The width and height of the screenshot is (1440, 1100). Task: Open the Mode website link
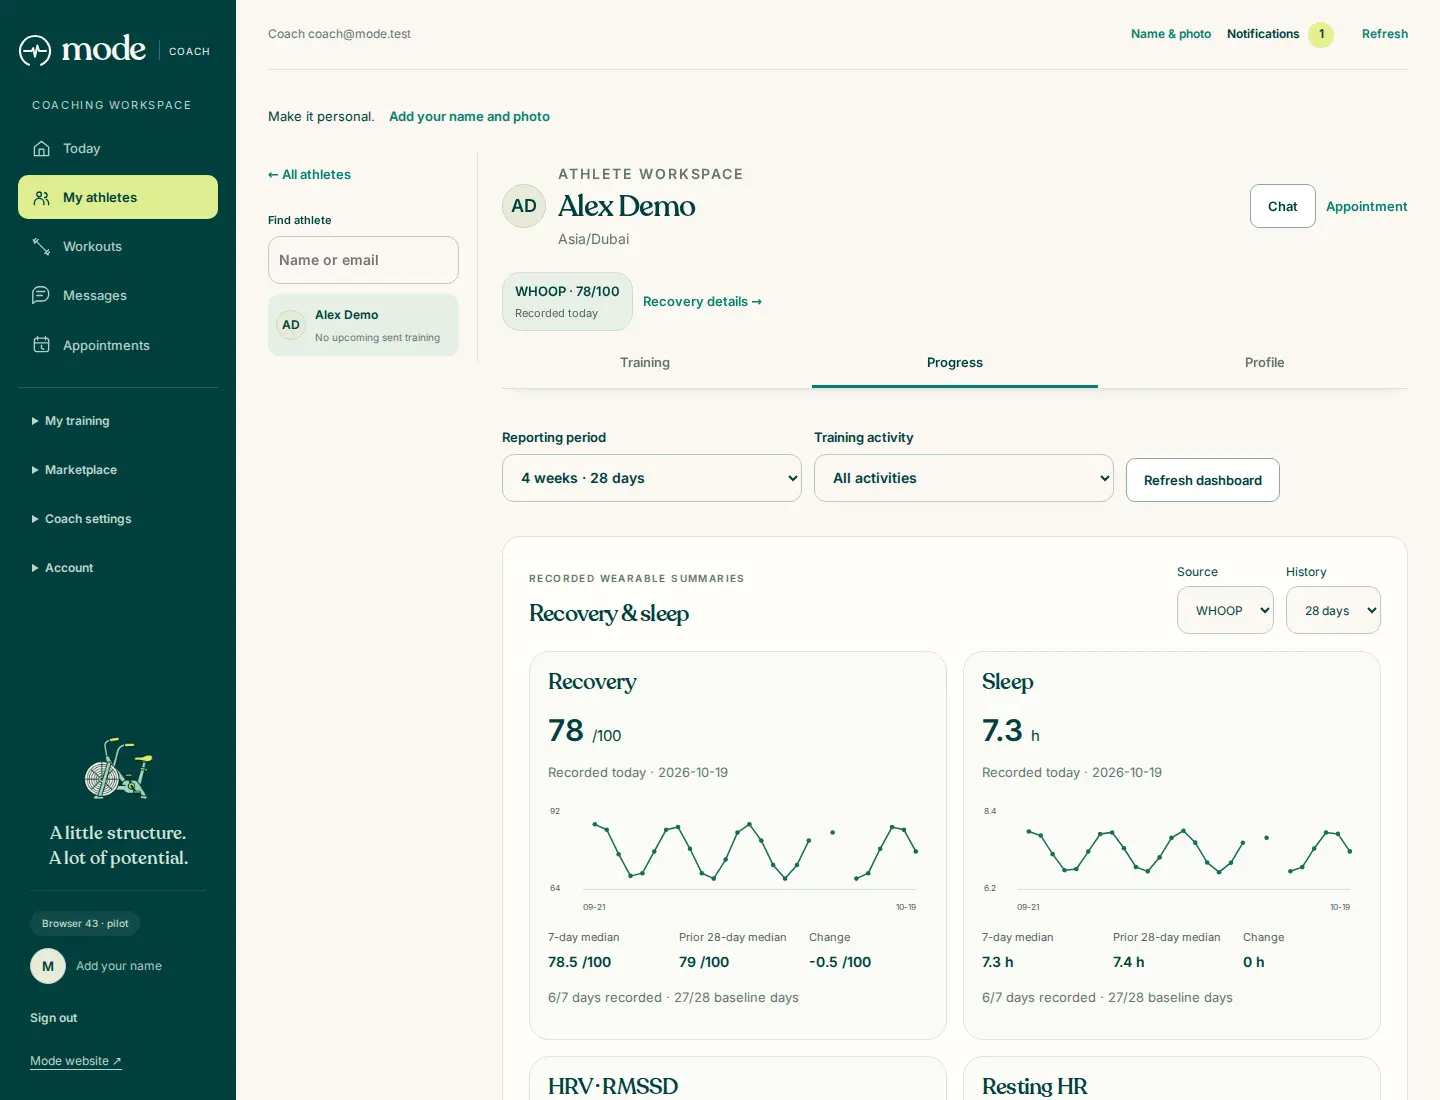(76, 1061)
